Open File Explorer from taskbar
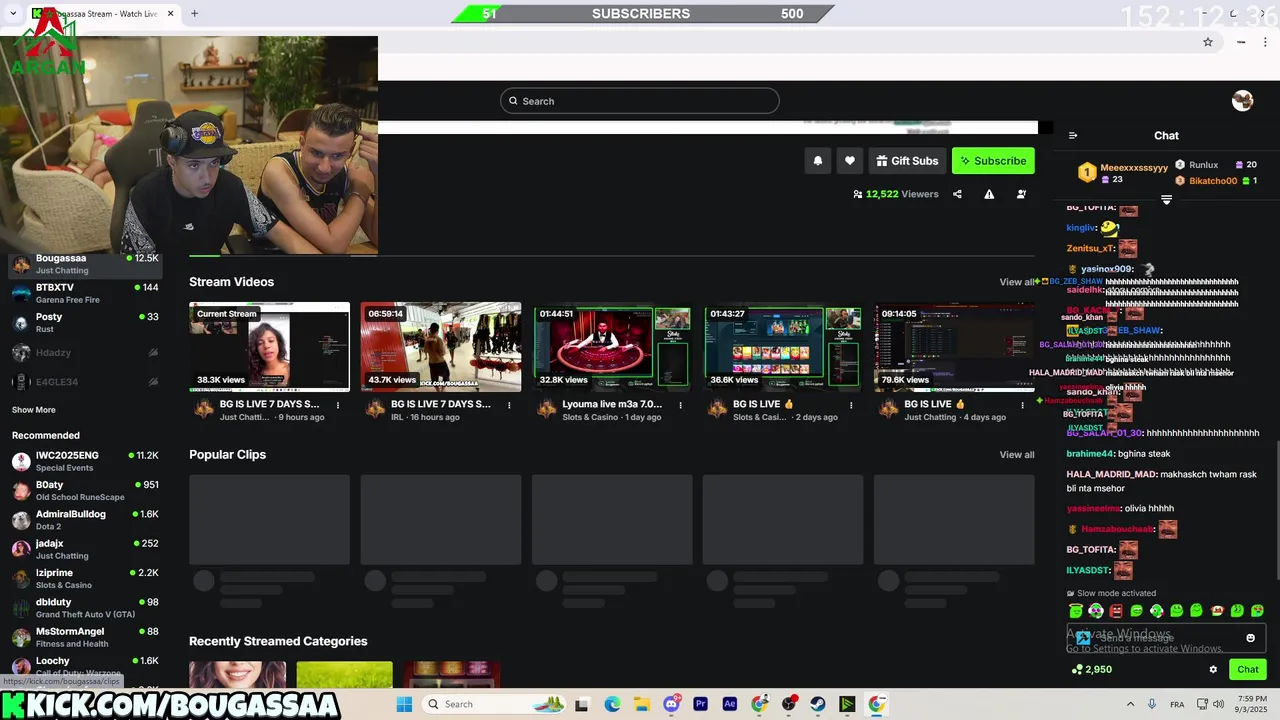Image resolution: width=1280 pixels, height=720 pixels. click(641, 704)
